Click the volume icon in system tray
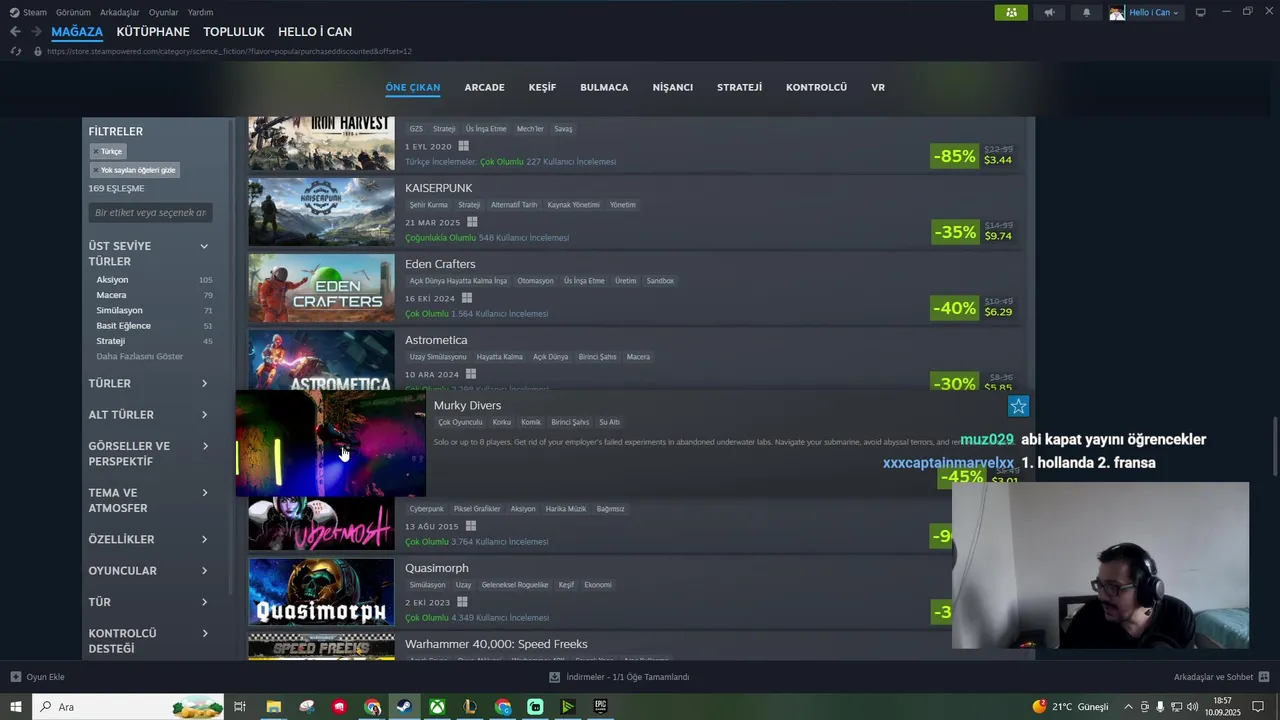Viewport: 1280px width, 720px height. 1192,707
